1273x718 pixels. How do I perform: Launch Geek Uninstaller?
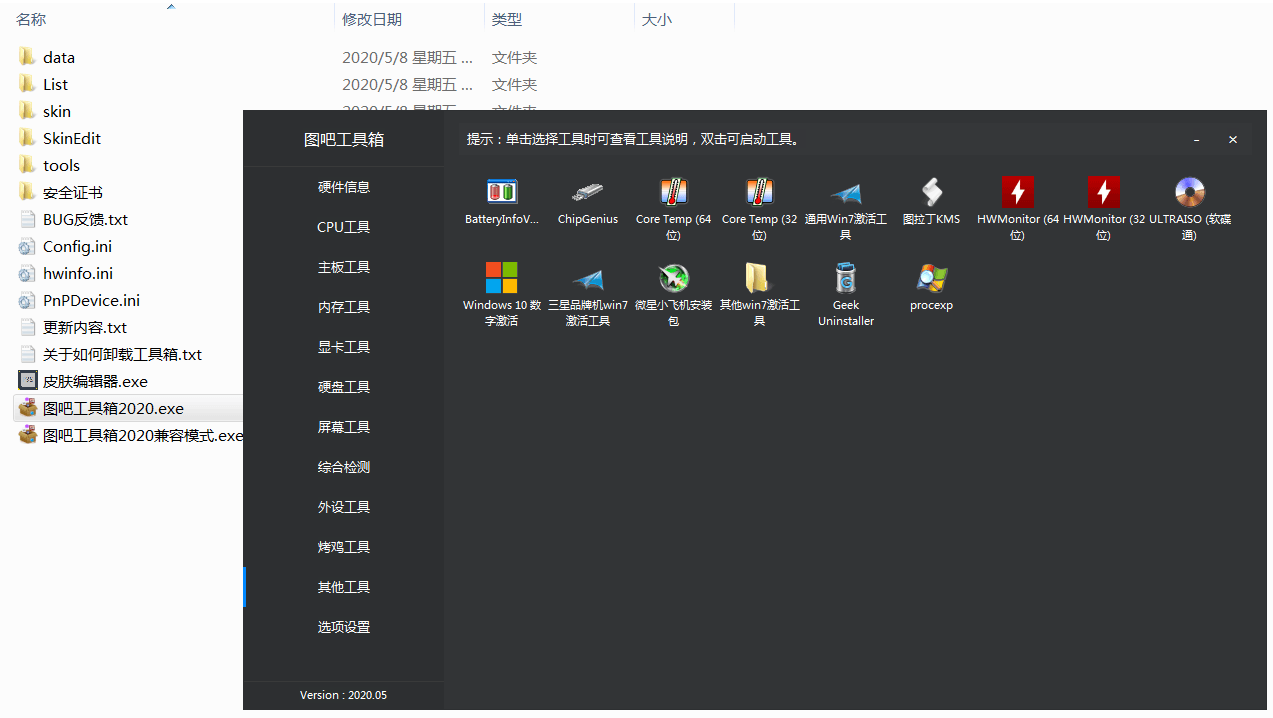click(845, 290)
